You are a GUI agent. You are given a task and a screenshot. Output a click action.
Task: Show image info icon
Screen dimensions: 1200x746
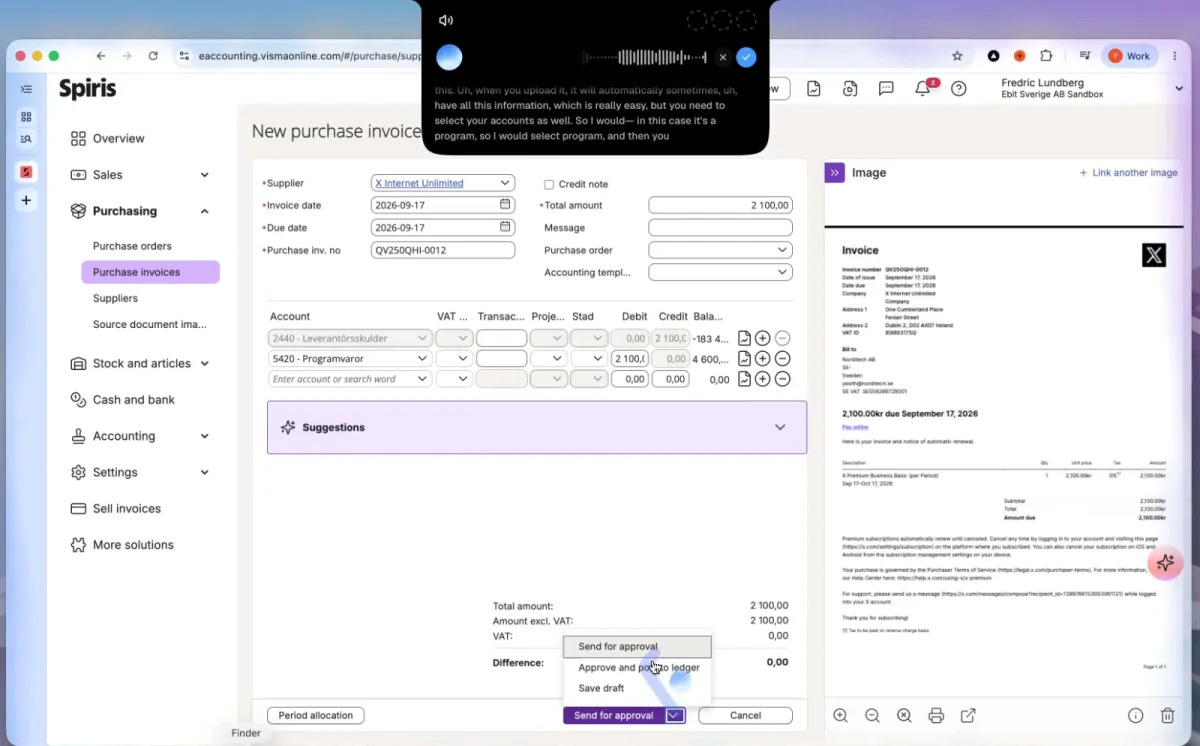(1136, 716)
